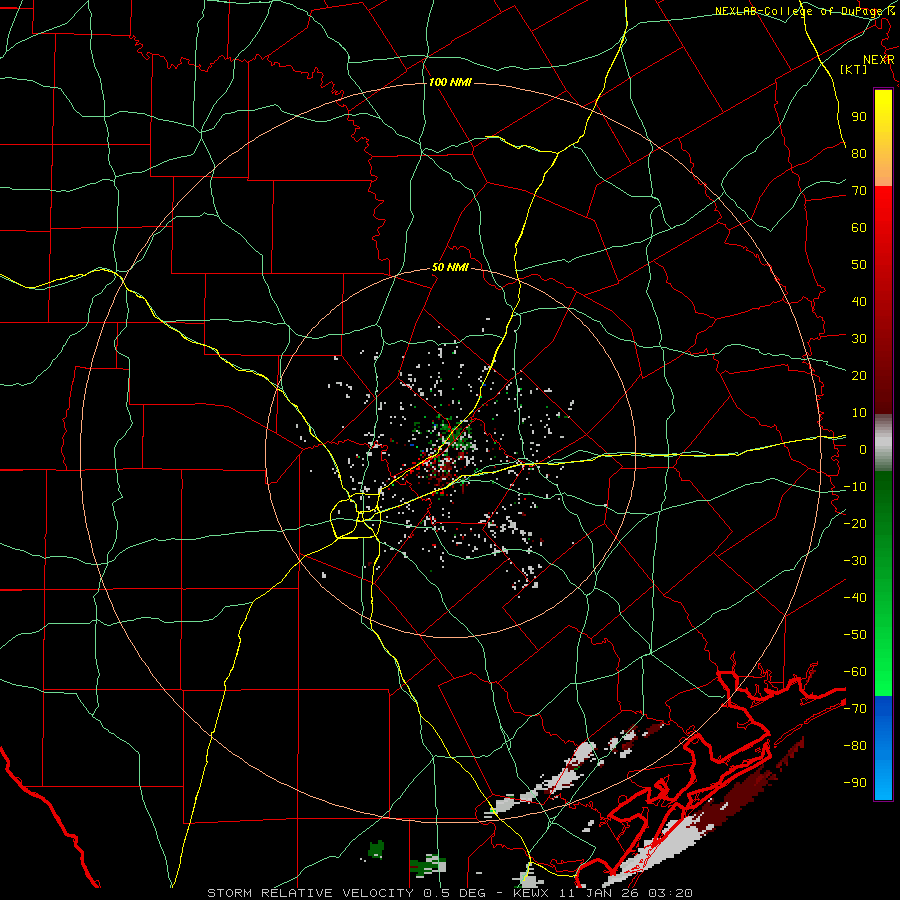The height and width of the screenshot is (900, 900).
Task: Select the positive 50 value on velocity scale
Action: coord(859,265)
